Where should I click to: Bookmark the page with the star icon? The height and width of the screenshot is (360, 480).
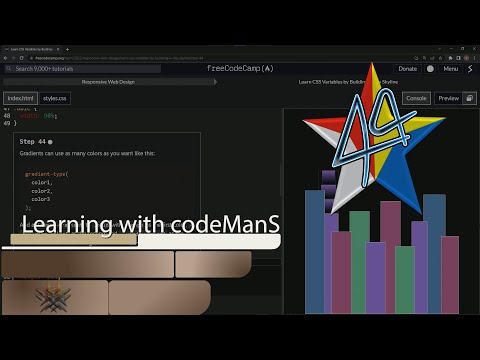tap(440, 58)
